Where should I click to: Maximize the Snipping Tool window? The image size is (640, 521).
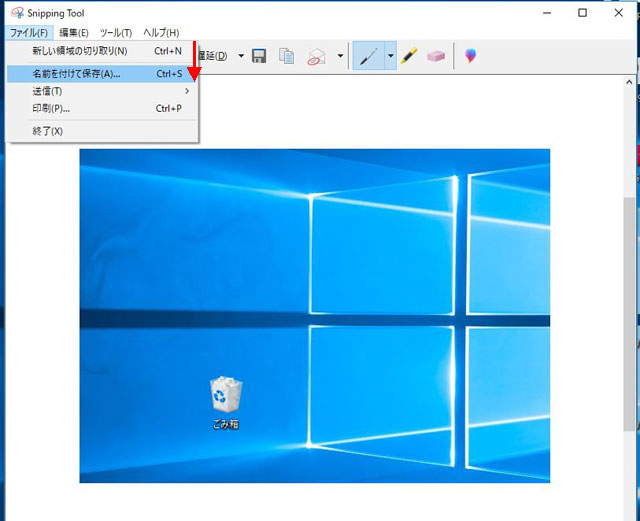point(582,13)
